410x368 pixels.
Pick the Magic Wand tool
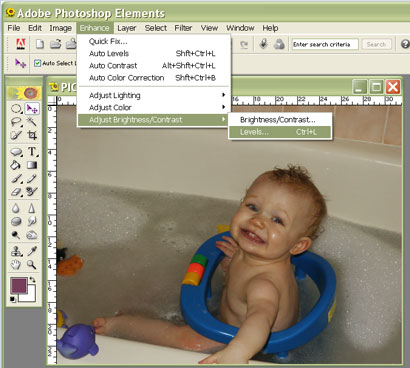32,122
